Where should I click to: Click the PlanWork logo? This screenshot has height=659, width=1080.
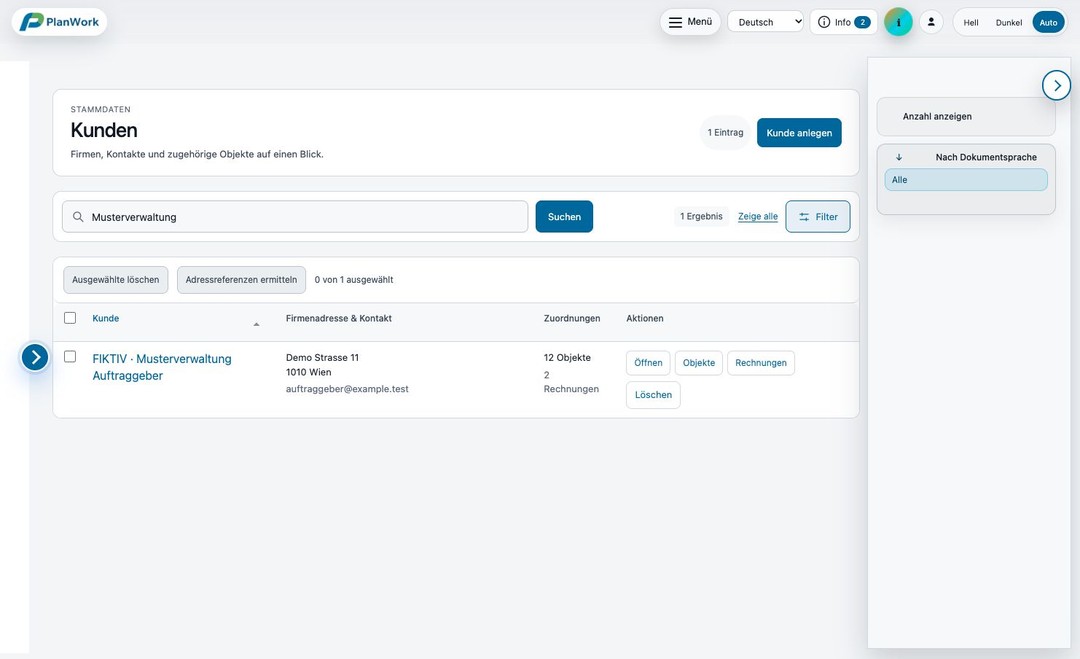pyautogui.click(x=59, y=22)
